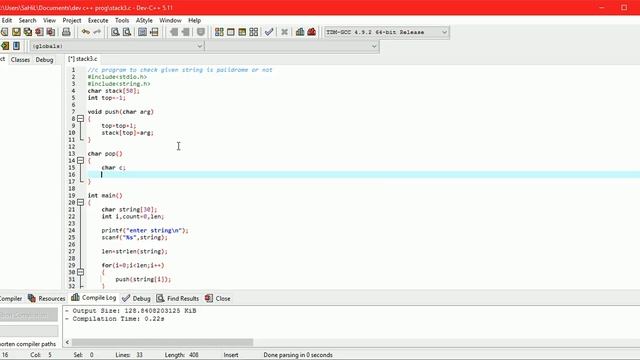Click the Goto line toolbar icon
Screen dimensions: 640x360
[154, 32]
